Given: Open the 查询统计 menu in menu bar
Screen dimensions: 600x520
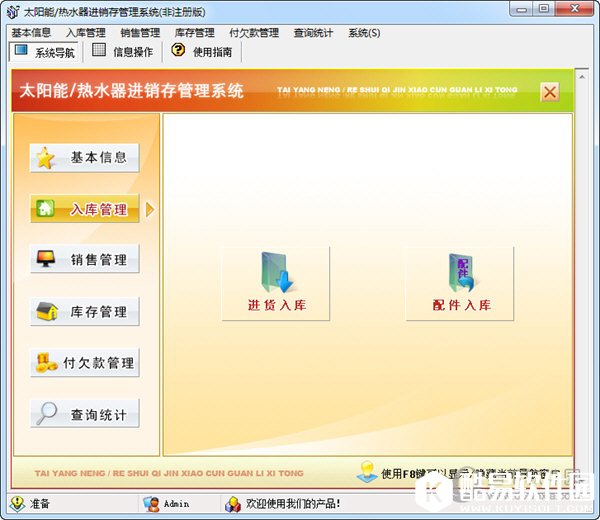Looking at the screenshot, I should [x=313, y=33].
